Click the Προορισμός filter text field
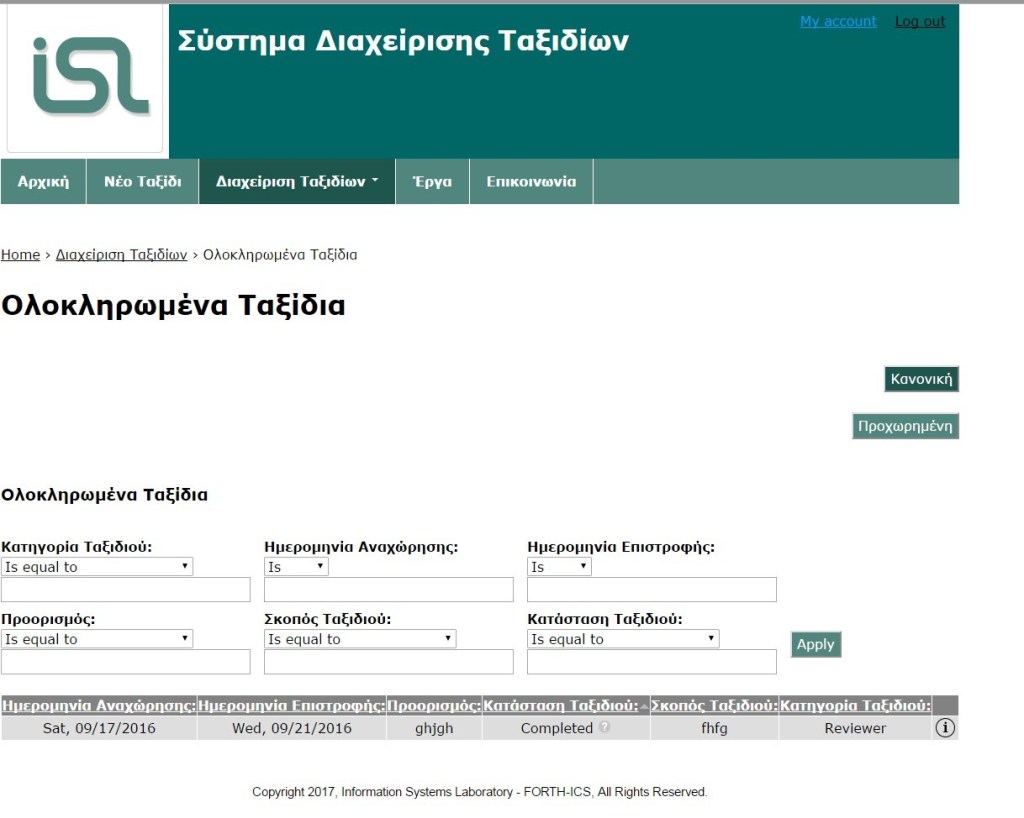 125,662
